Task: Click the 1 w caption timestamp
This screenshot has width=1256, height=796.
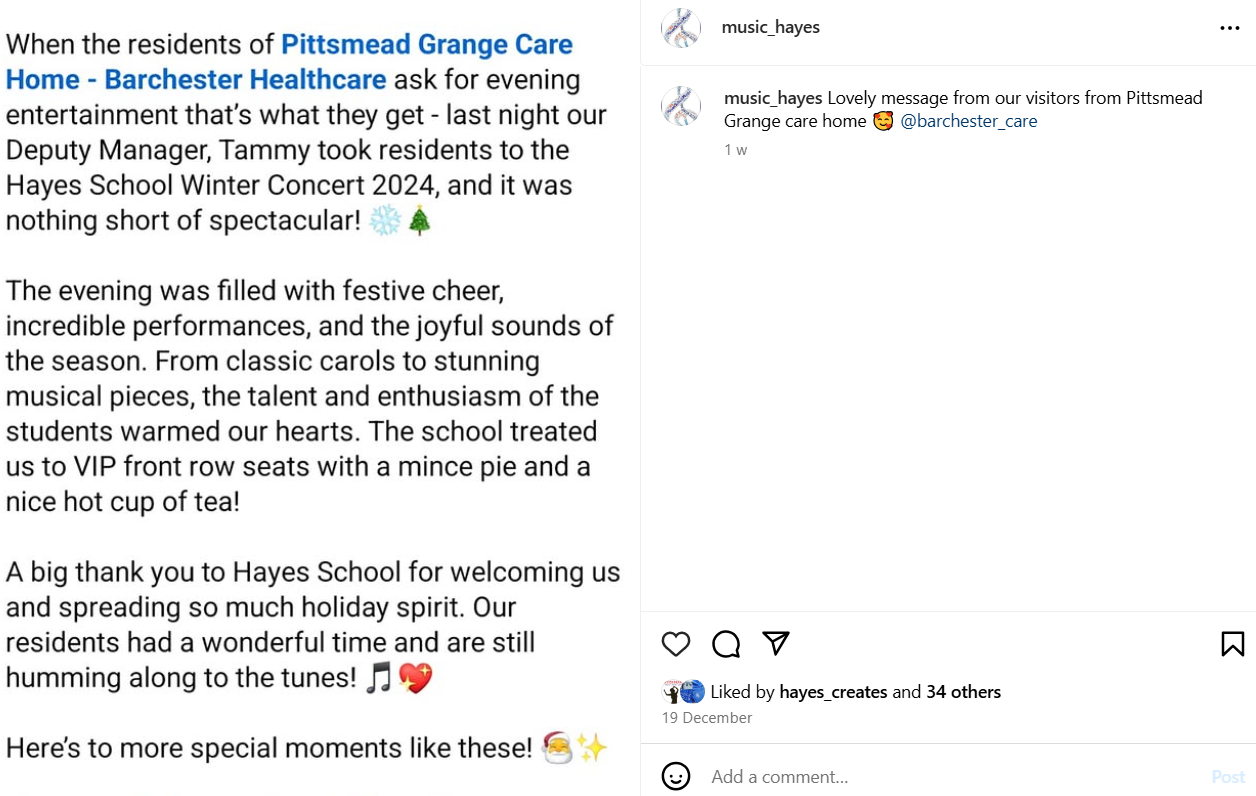Action: coord(735,150)
